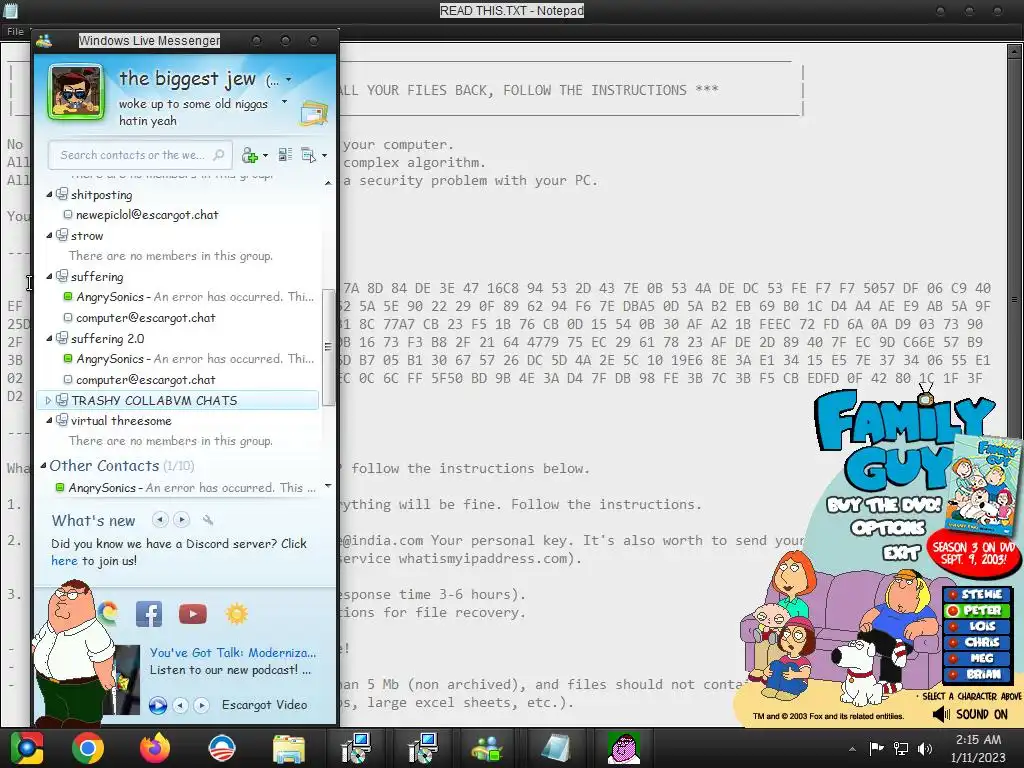The image size is (1024, 768).
Task: Collapse the suffering 2.0 group
Action: click(x=49, y=338)
